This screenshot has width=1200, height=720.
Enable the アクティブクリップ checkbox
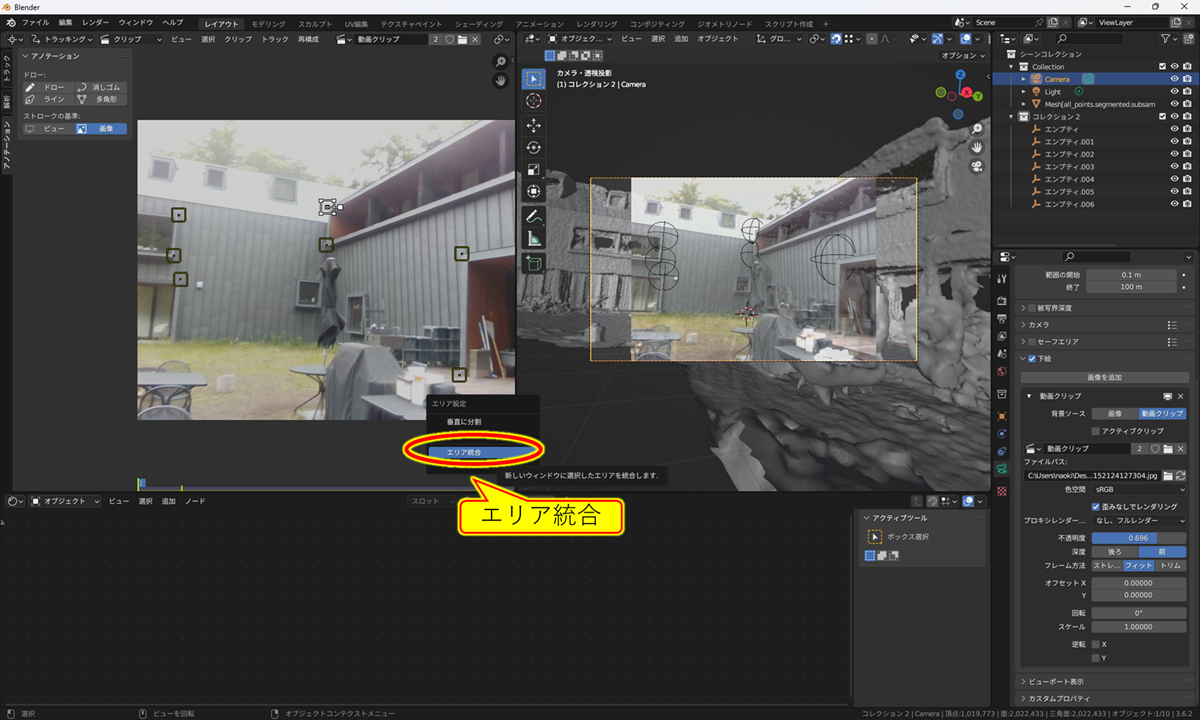1096,430
